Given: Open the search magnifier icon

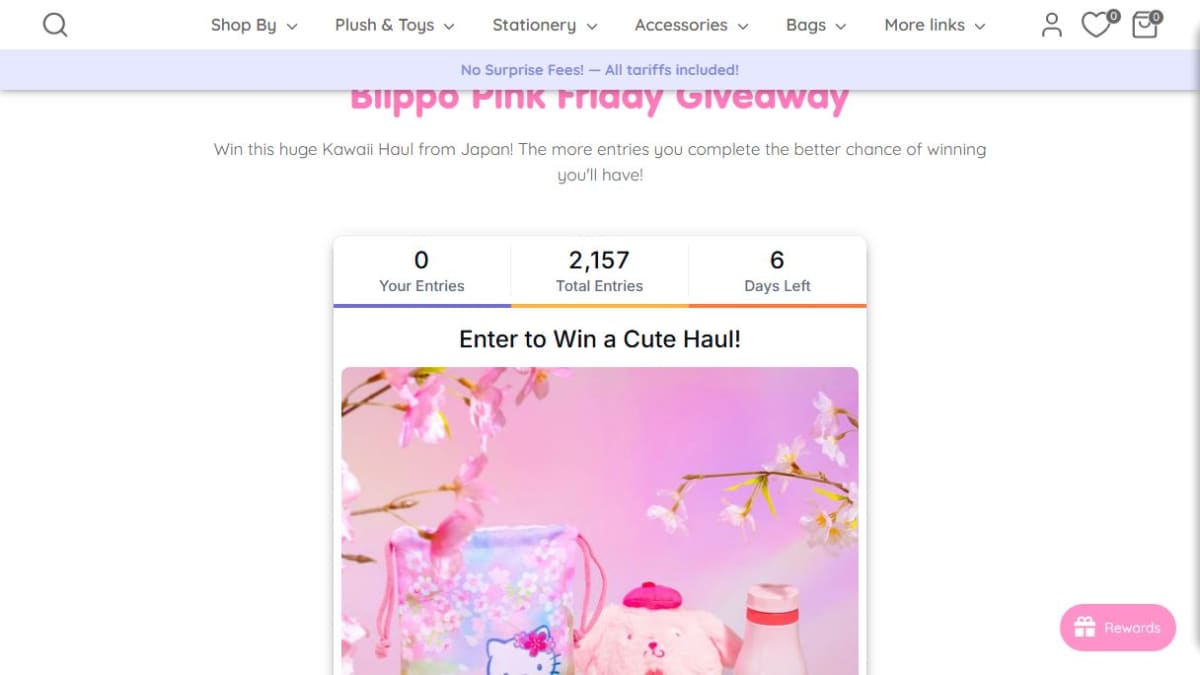Looking at the screenshot, I should (x=55, y=25).
